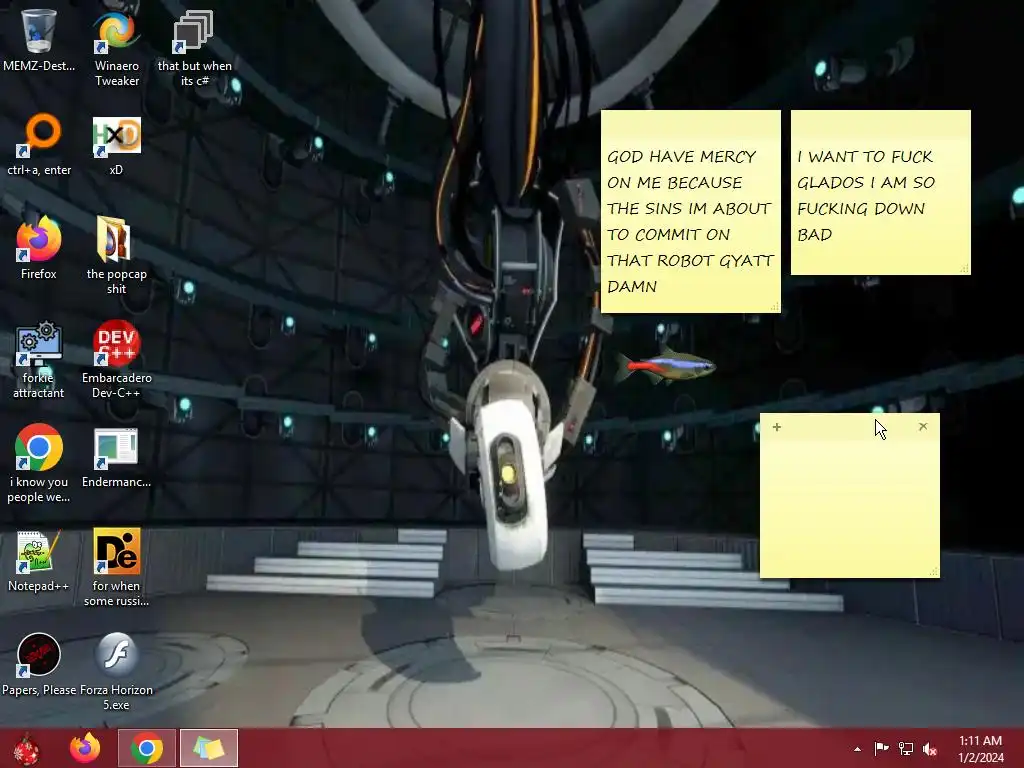Add a new note with plus button
This screenshot has width=1024, height=768.
tap(776, 427)
